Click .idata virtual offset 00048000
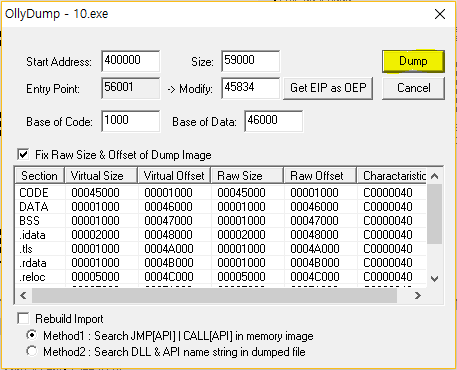Image resolution: width=457 pixels, height=370 pixels. pyautogui.click(x=168, y=235)
